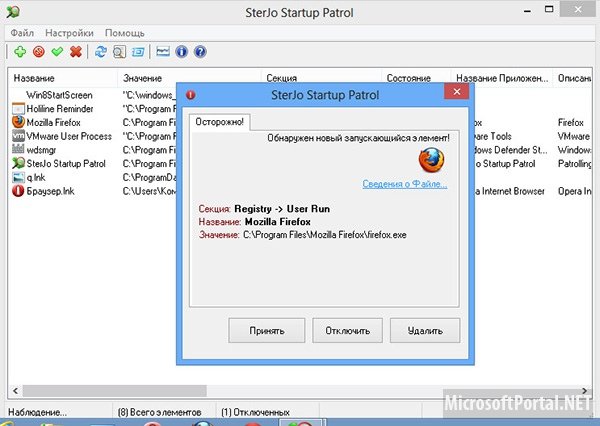The width and height of the screenshot is (600, 426).
Task: Click the SterJo Startup Patrol row icon
Action: point(18,163)
